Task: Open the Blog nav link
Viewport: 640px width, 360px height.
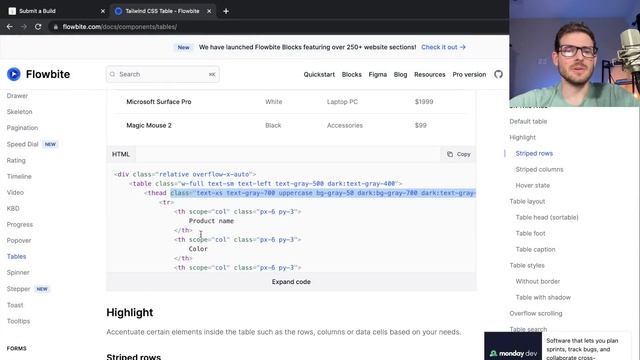Action: pyautogui.click(x=400, y=75)
